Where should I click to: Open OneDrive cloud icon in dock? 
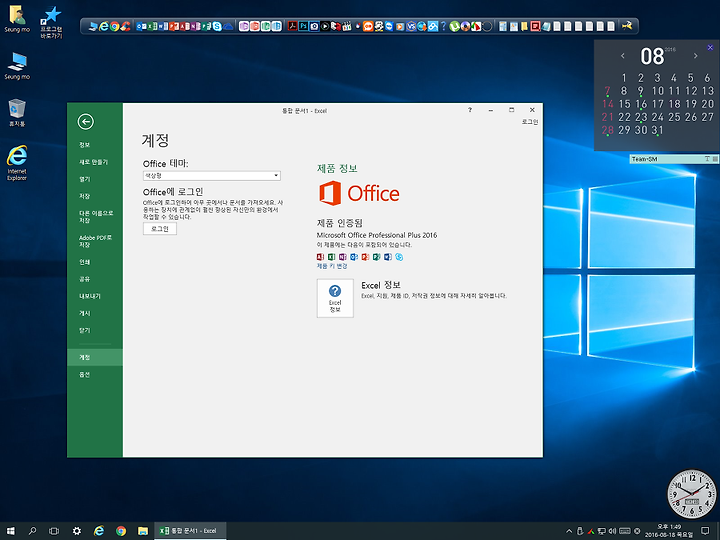[x=228, y=27]
